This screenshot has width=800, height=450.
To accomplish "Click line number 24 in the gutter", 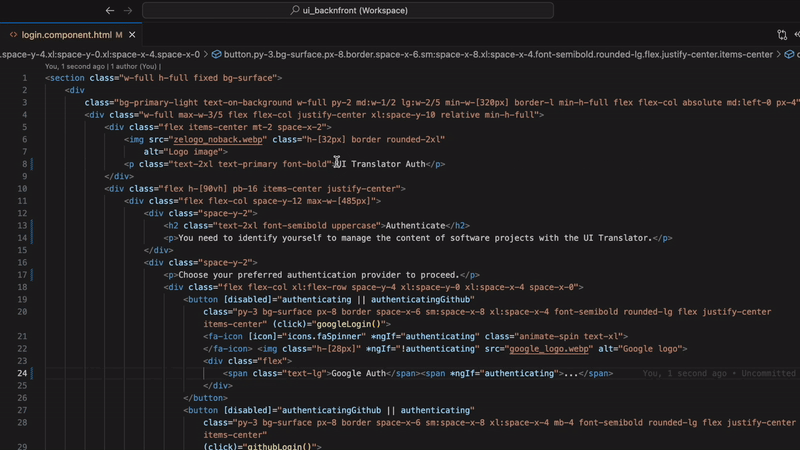I will [22, 373].
